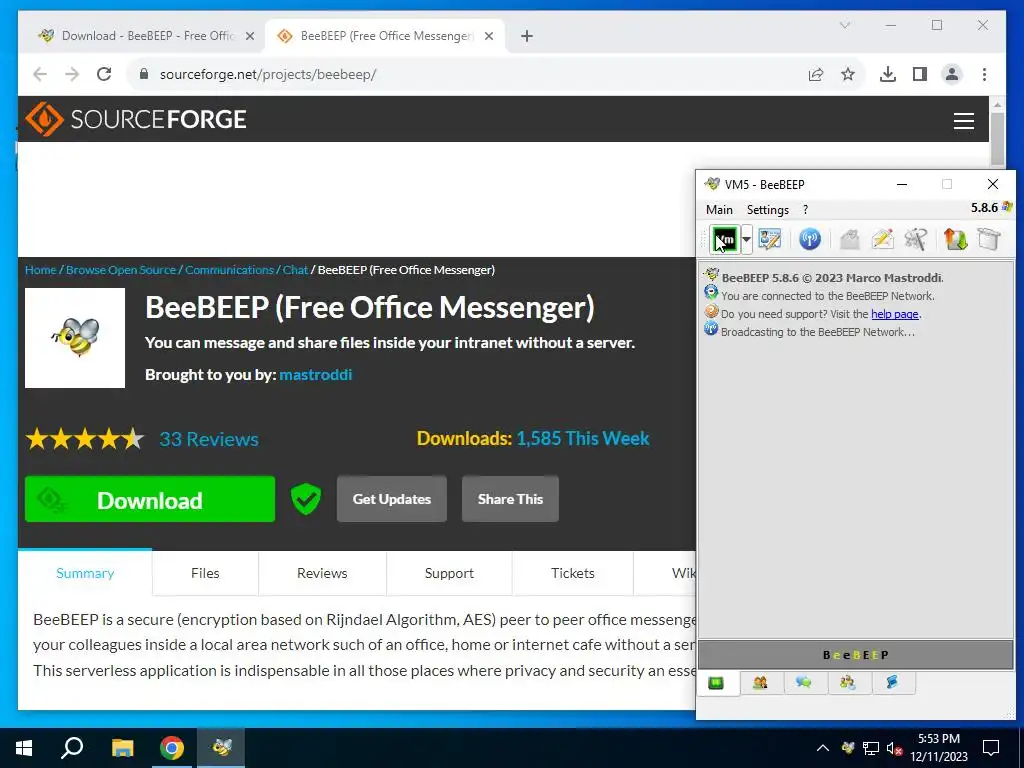Click the BeeBEEP bee project thumbnail

pos(75,338)
